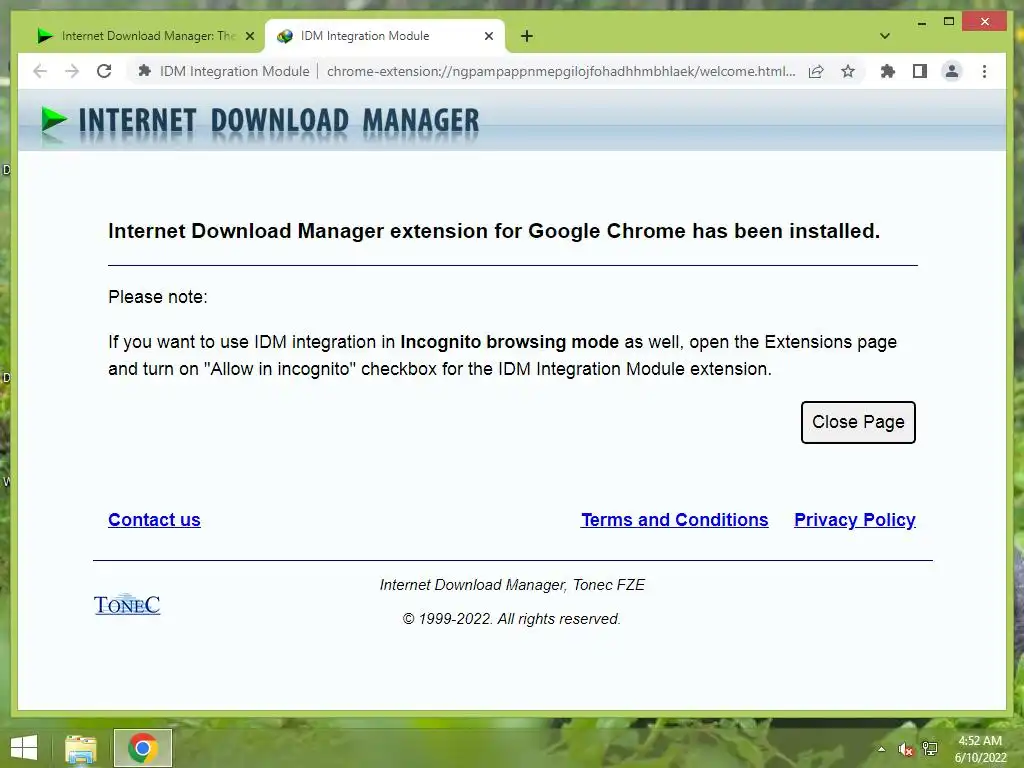Click the Chrome taskbar icon
Viewport: 1024px width, 768px height.
pyautogui.click(x=142, y=748)
